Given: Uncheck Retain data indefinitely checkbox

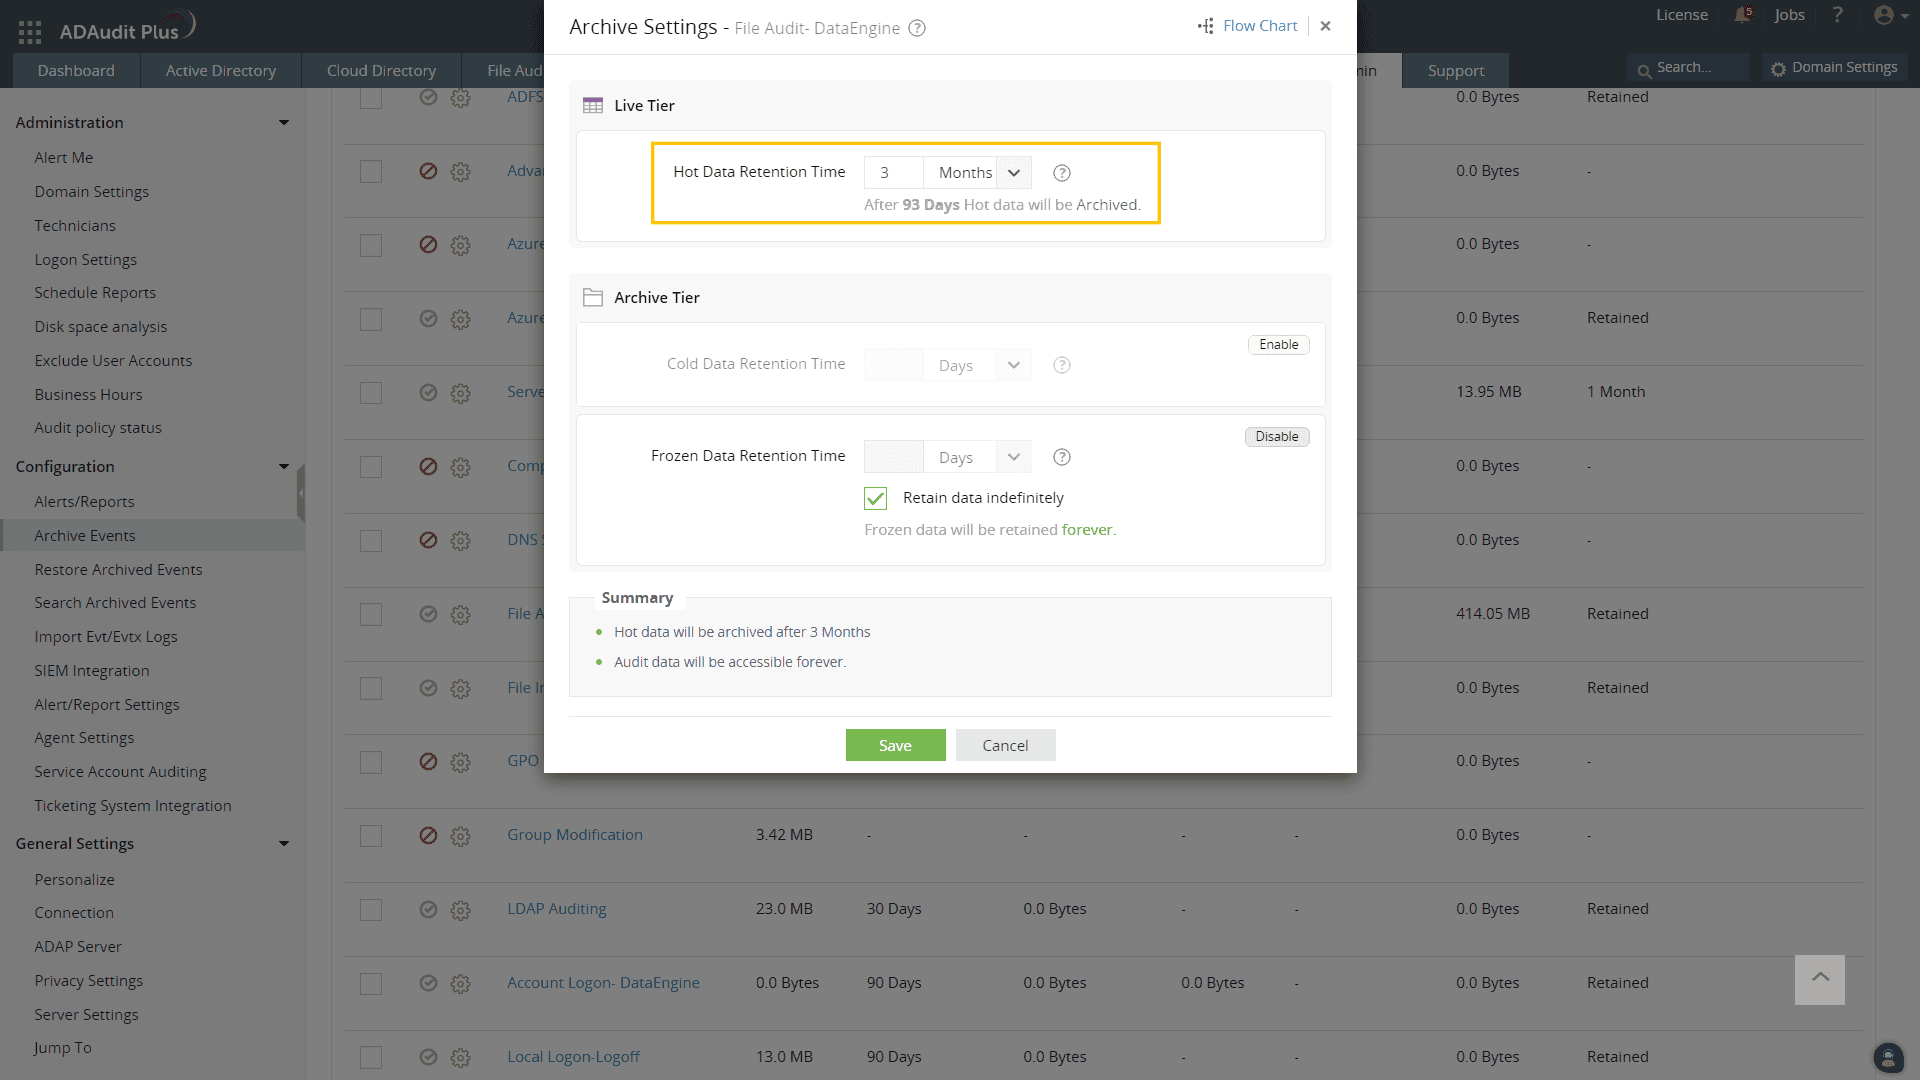Looking at the screenshot, I should coord(875,498).
